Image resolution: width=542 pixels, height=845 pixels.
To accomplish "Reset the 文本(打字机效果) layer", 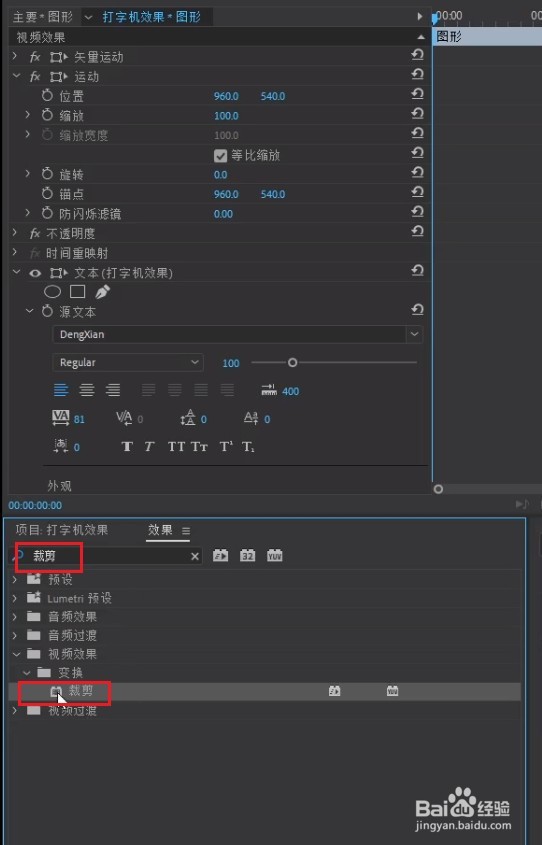I will coord(417,271).
